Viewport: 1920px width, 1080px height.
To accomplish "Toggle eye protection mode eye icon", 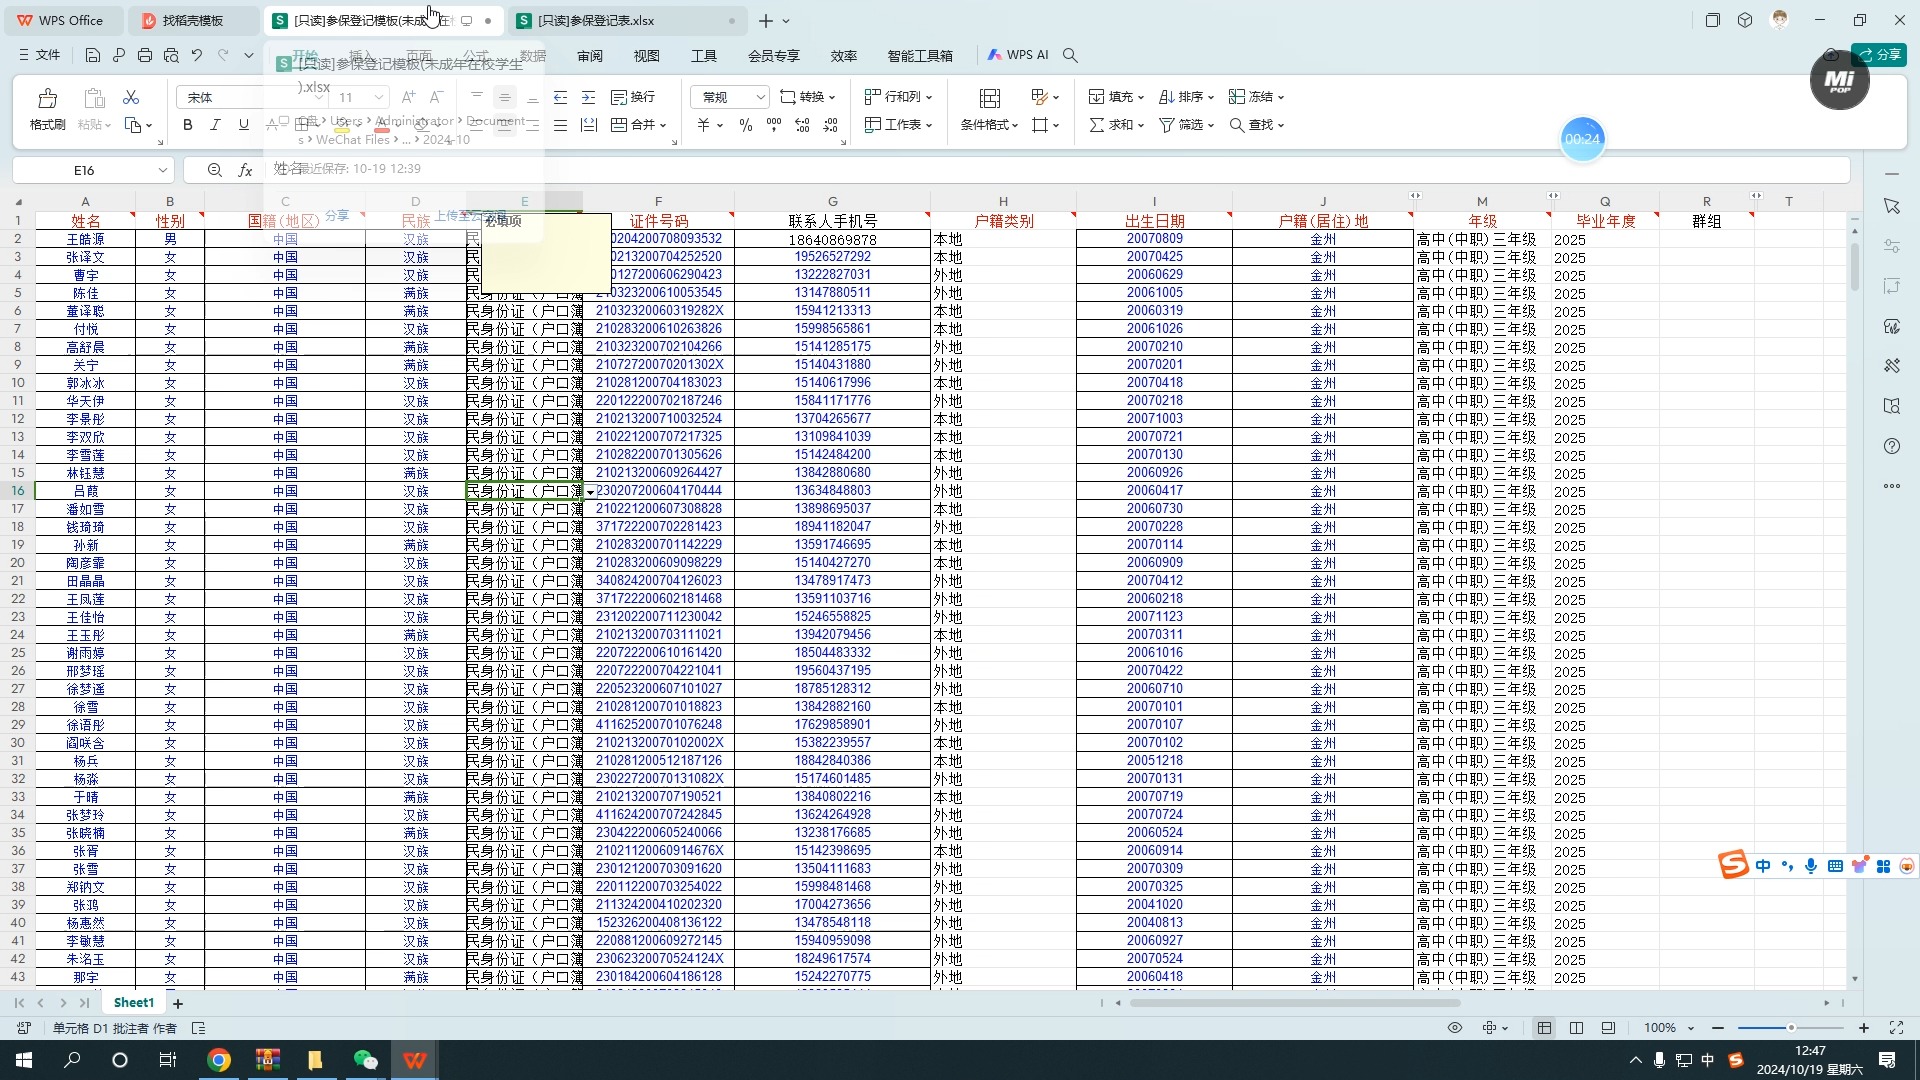I will 1455,1028.
